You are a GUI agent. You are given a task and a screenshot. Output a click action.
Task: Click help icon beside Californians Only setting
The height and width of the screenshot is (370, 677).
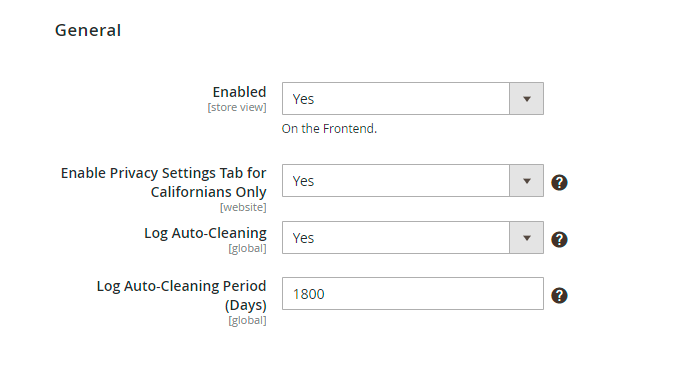coord(559,182)
